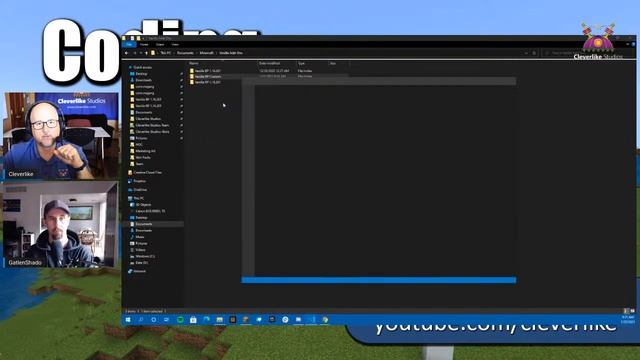Click the Cortana circle on taskbar
This screenshot has width=640, height=360.
(154, 320)
